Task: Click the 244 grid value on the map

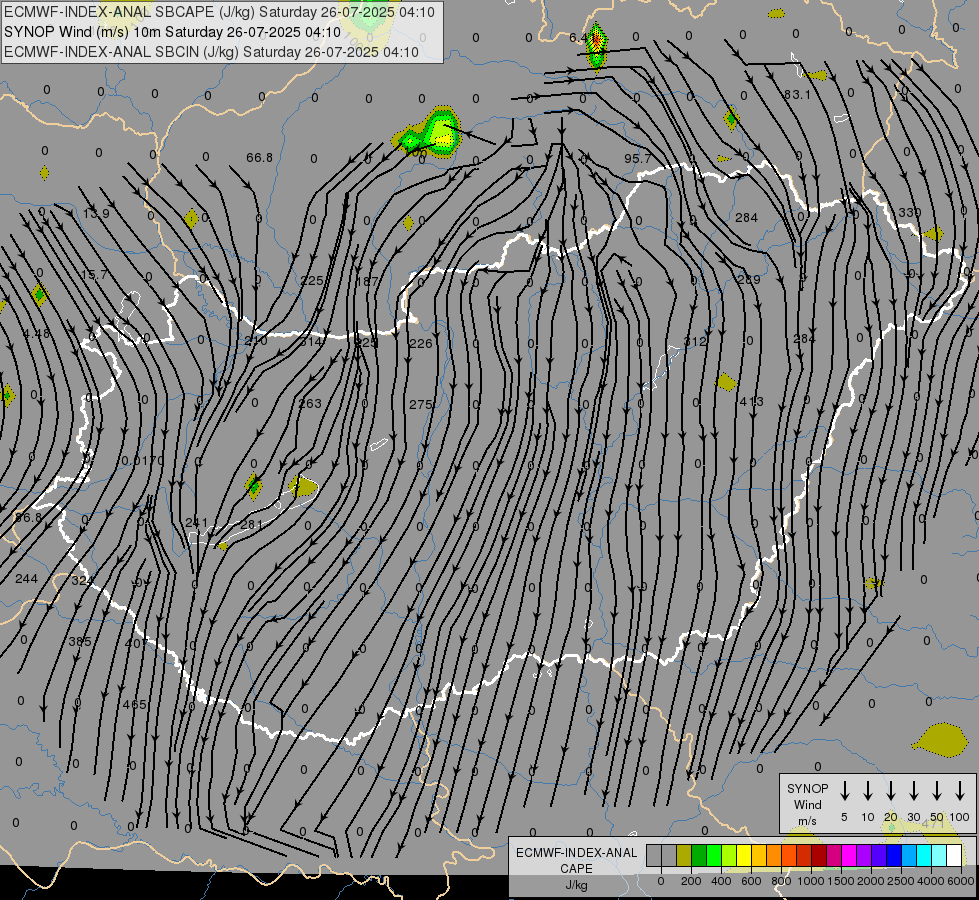Action: pyautogui.click(x=26, y=579)
